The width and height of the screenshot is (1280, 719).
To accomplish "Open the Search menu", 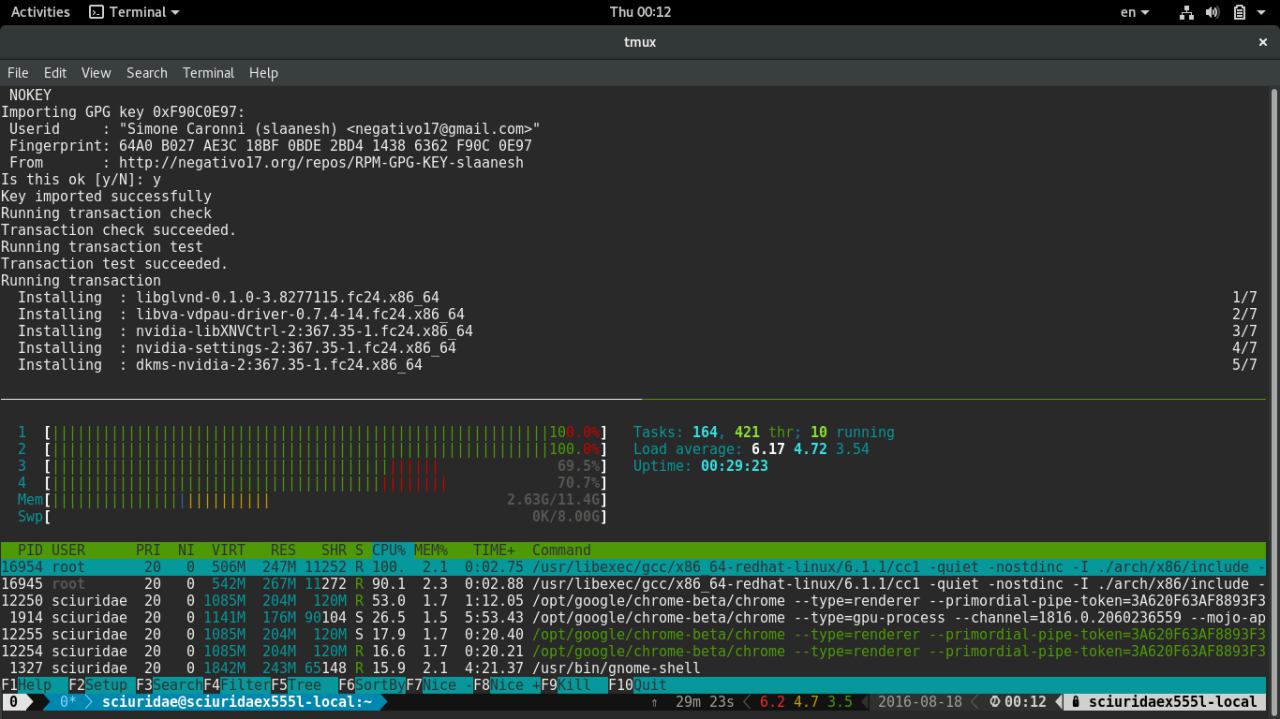I will tap(146, 73).
